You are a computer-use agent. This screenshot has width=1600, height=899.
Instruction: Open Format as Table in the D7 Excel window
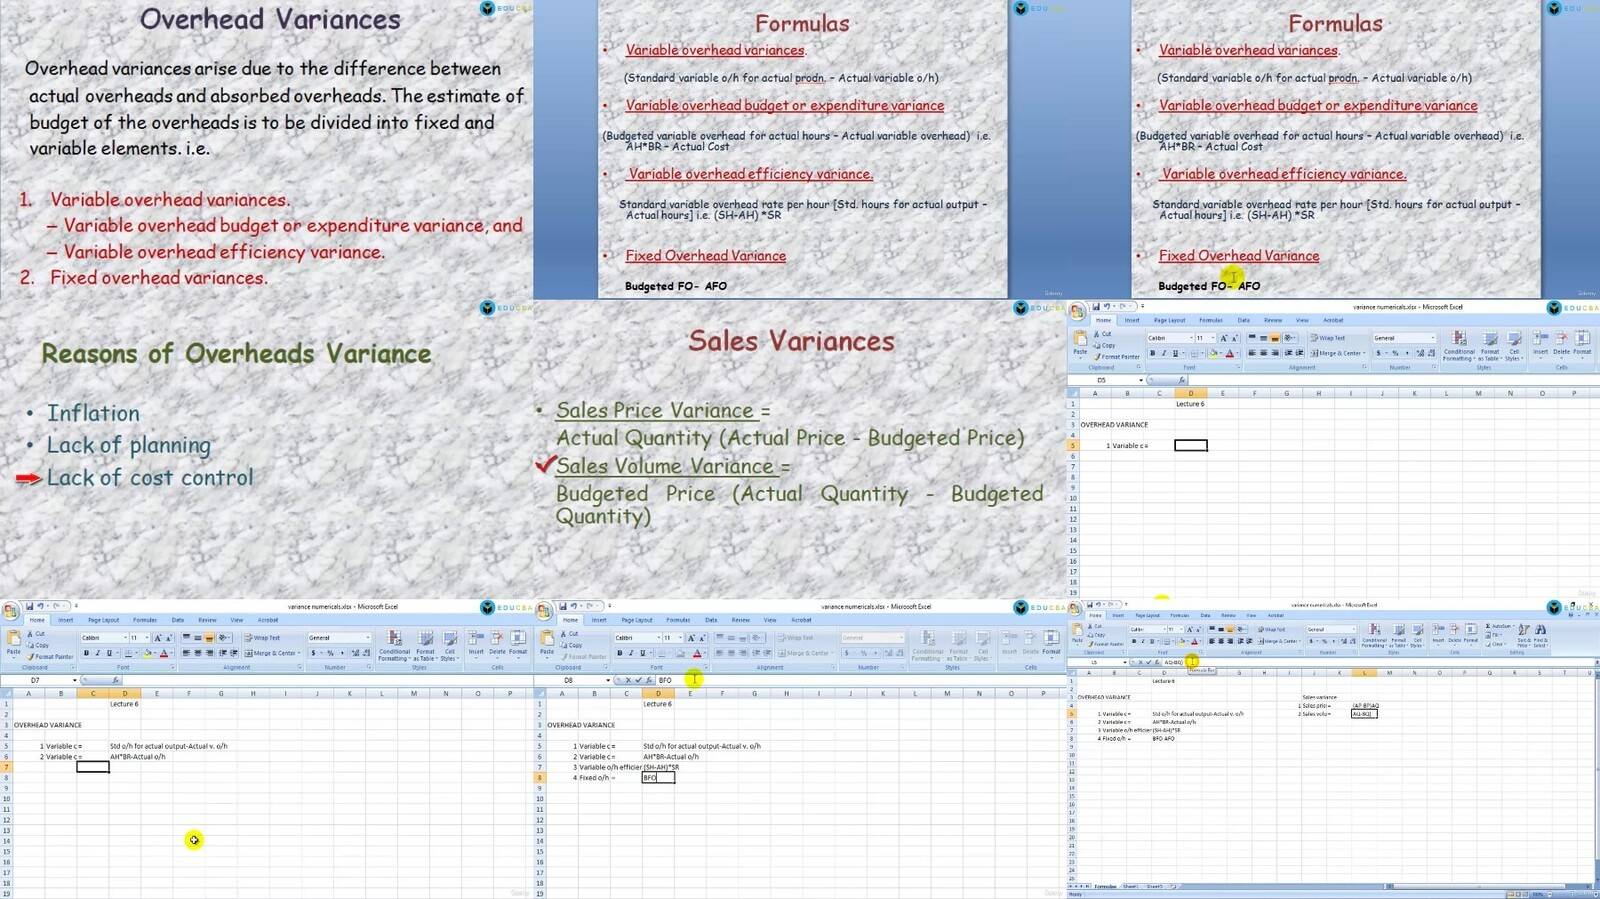coord(425,645)
